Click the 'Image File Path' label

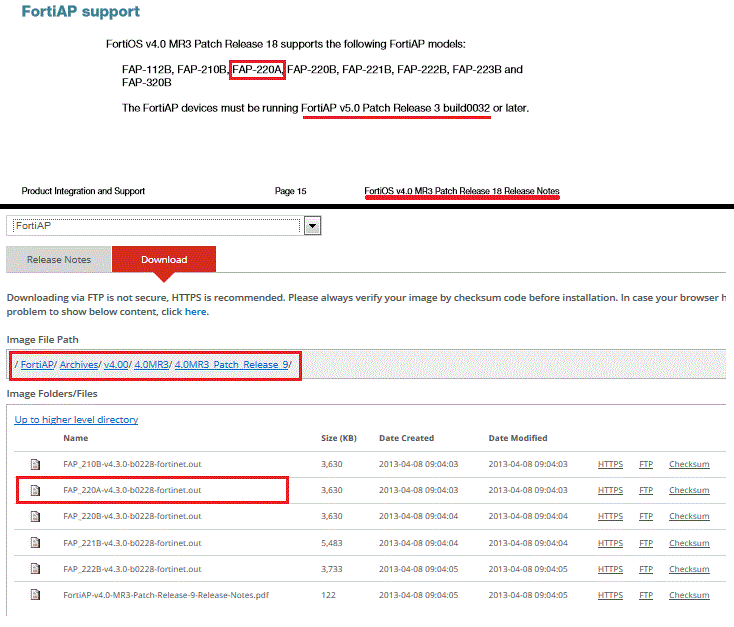[43, 339]
